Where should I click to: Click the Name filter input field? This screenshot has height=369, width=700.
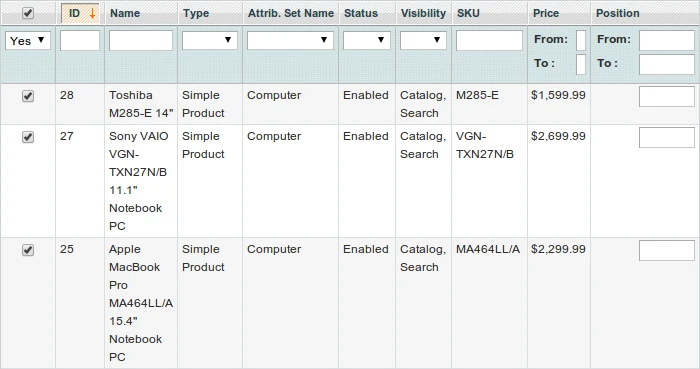tap(141, 41)
